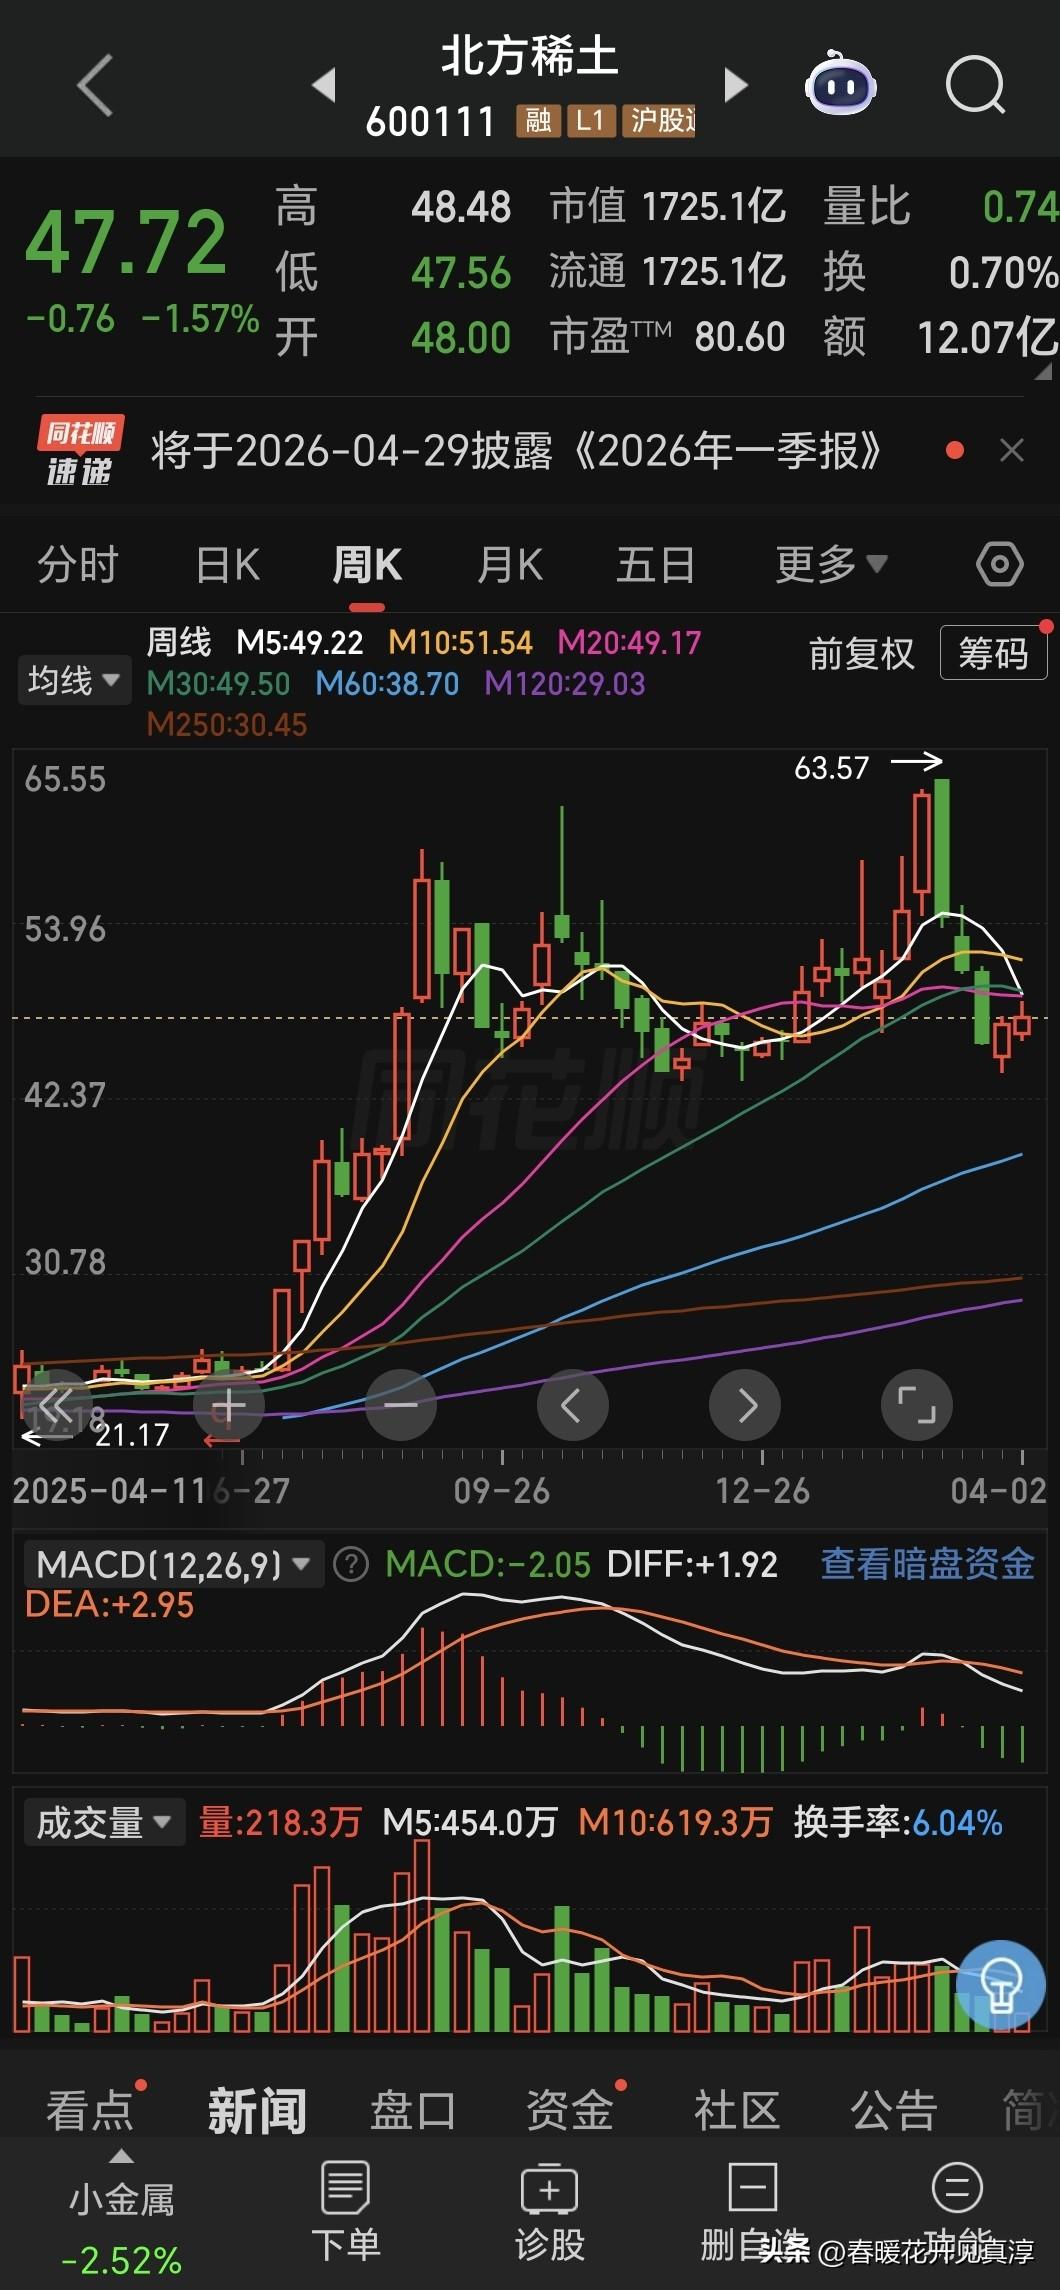Tap the 21.17 low price marker
Screen dimensions: 1060x2290
132,1435
